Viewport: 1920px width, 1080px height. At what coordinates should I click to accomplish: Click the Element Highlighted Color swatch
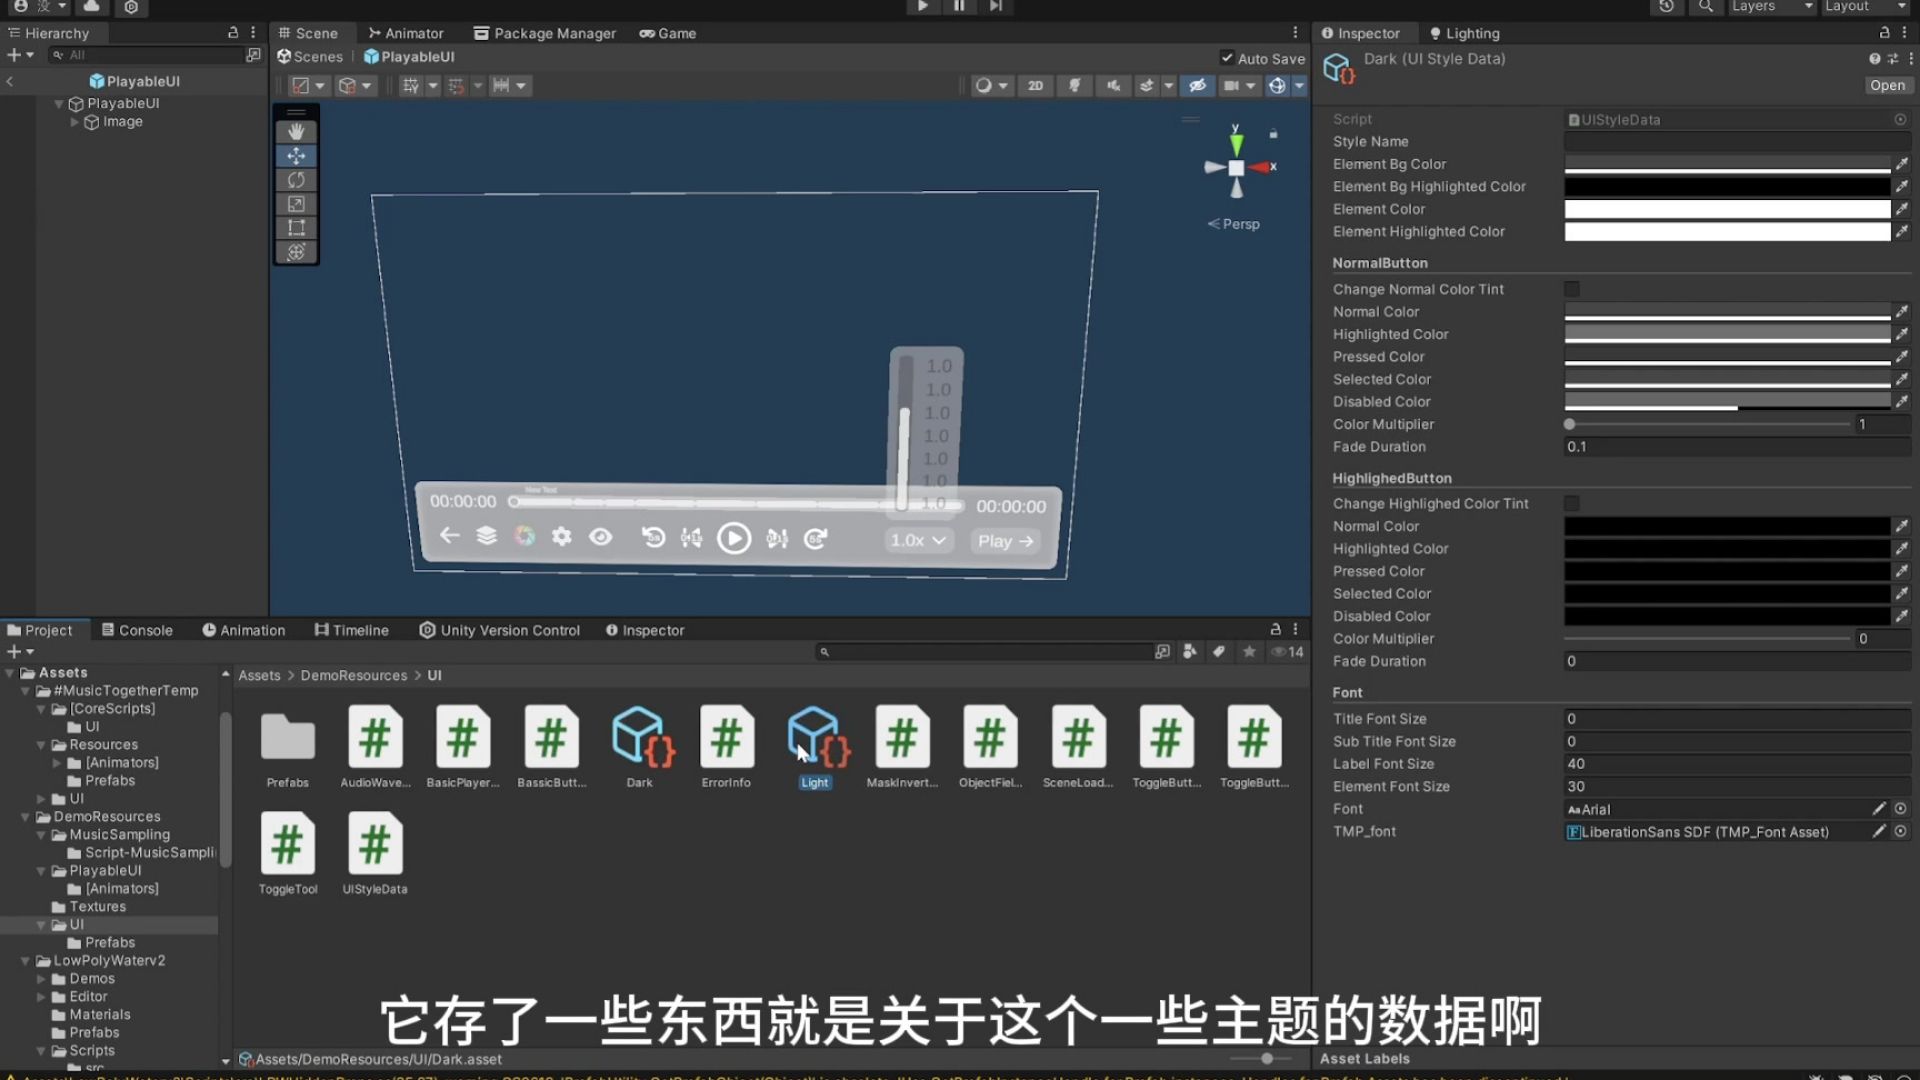coord(1727,232)
